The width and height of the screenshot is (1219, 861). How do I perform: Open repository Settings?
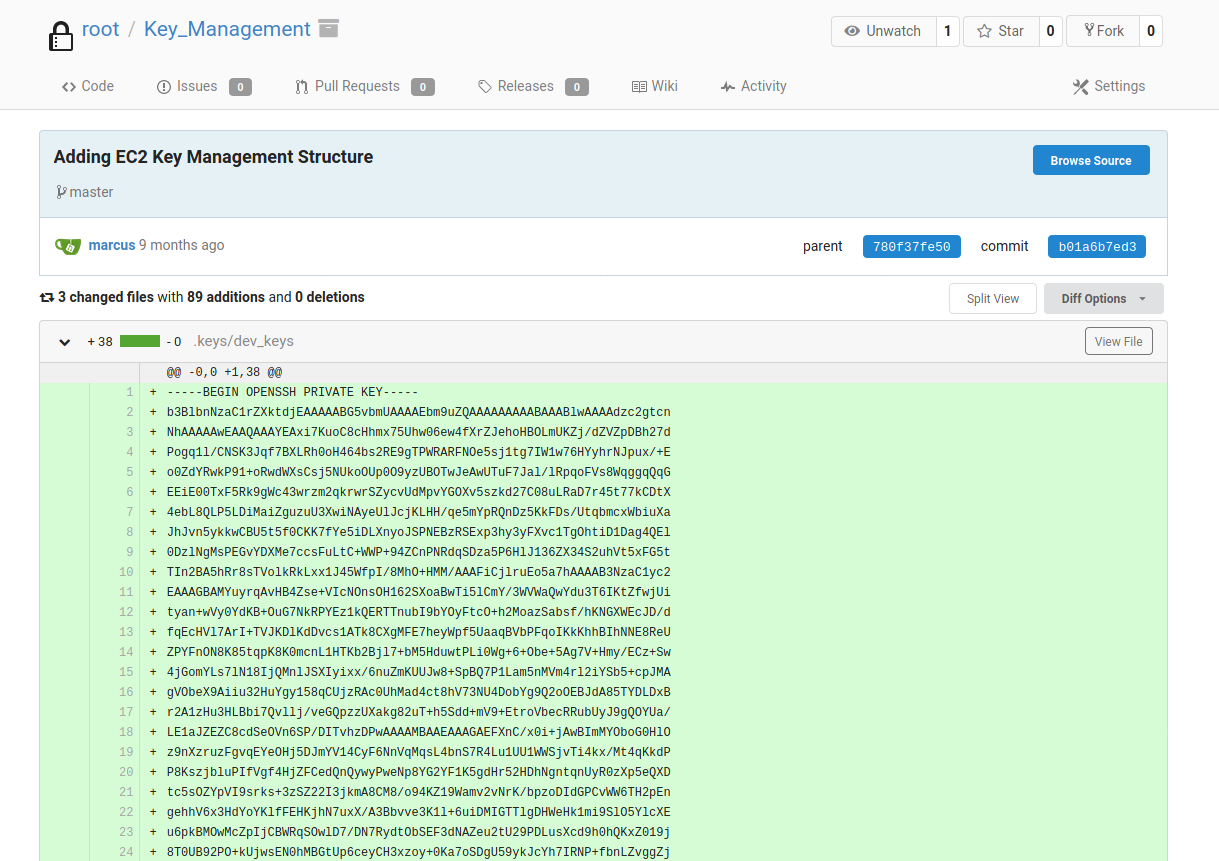[1108, 87]
